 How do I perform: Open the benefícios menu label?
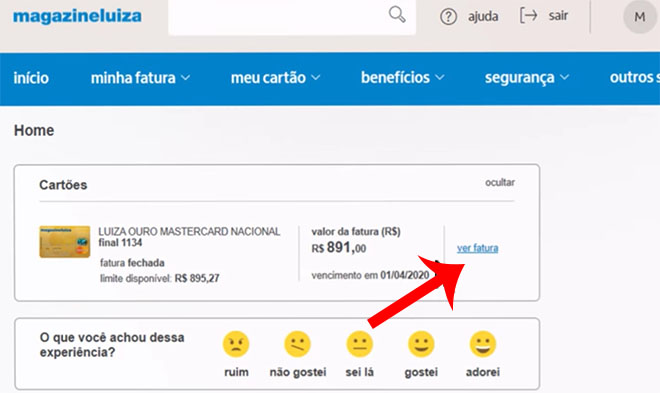click(395, 77)
